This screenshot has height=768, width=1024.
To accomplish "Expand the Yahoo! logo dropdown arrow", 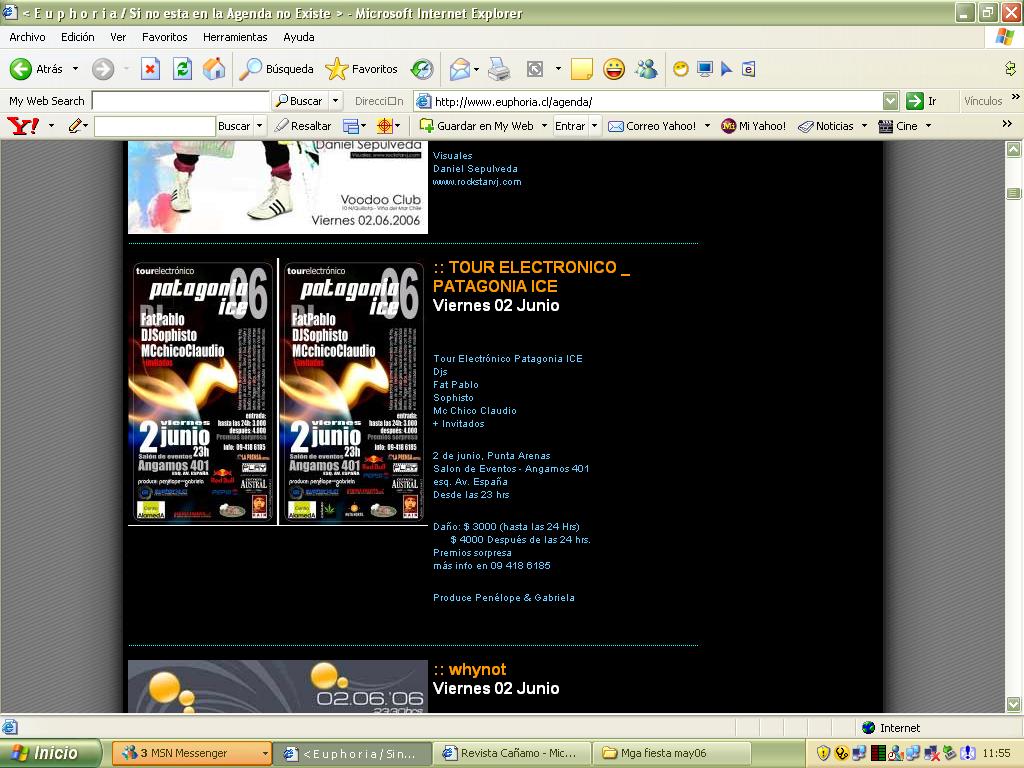I will [x=52, y=125].
